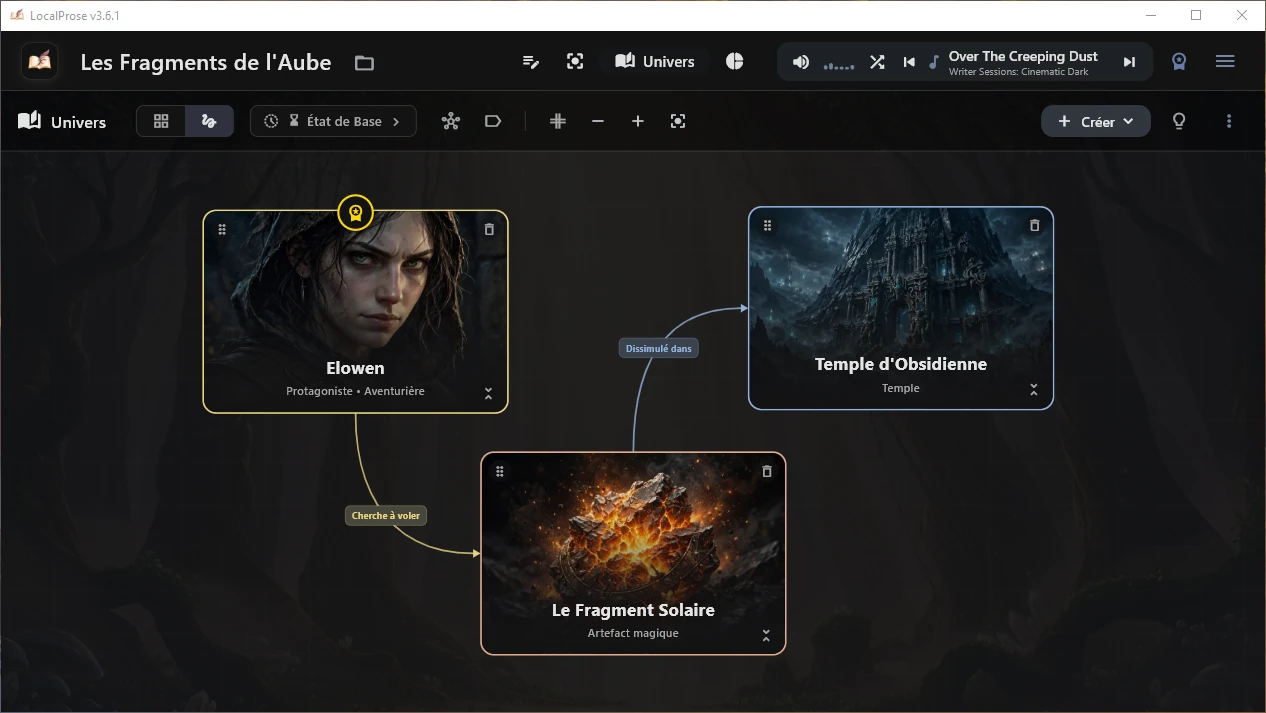
Task: Delete Le Fragment Solaire card
Action: coord(767,471)
